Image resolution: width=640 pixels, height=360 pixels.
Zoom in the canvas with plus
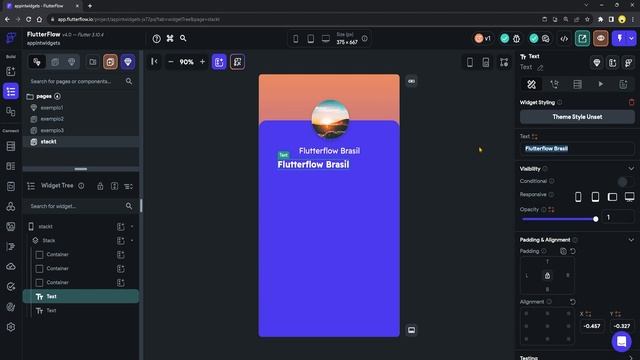[x=202, y=62]
